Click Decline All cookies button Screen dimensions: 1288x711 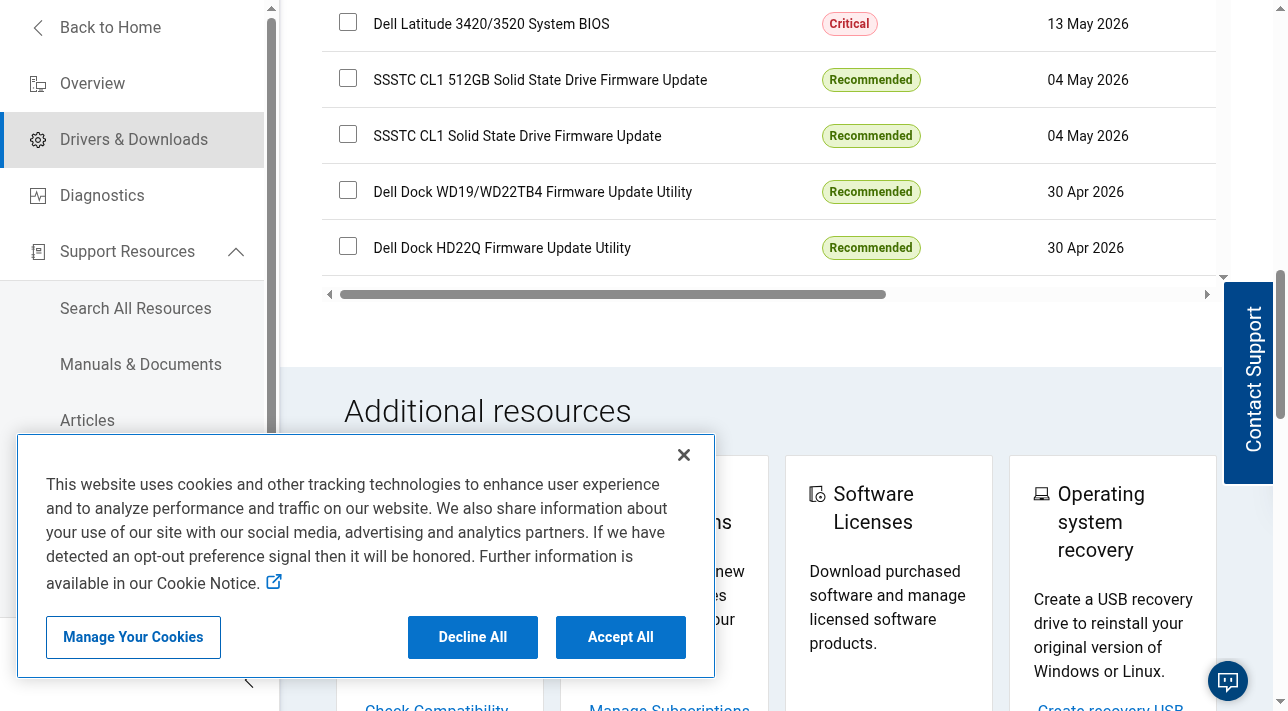coord(473,637)
